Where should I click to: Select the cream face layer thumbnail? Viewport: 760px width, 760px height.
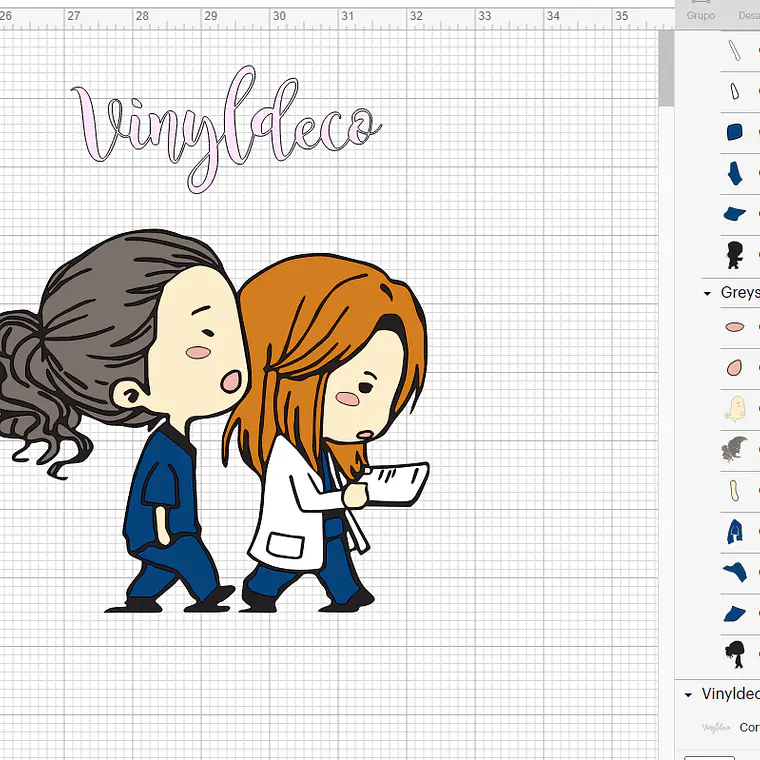click(736, 408)
